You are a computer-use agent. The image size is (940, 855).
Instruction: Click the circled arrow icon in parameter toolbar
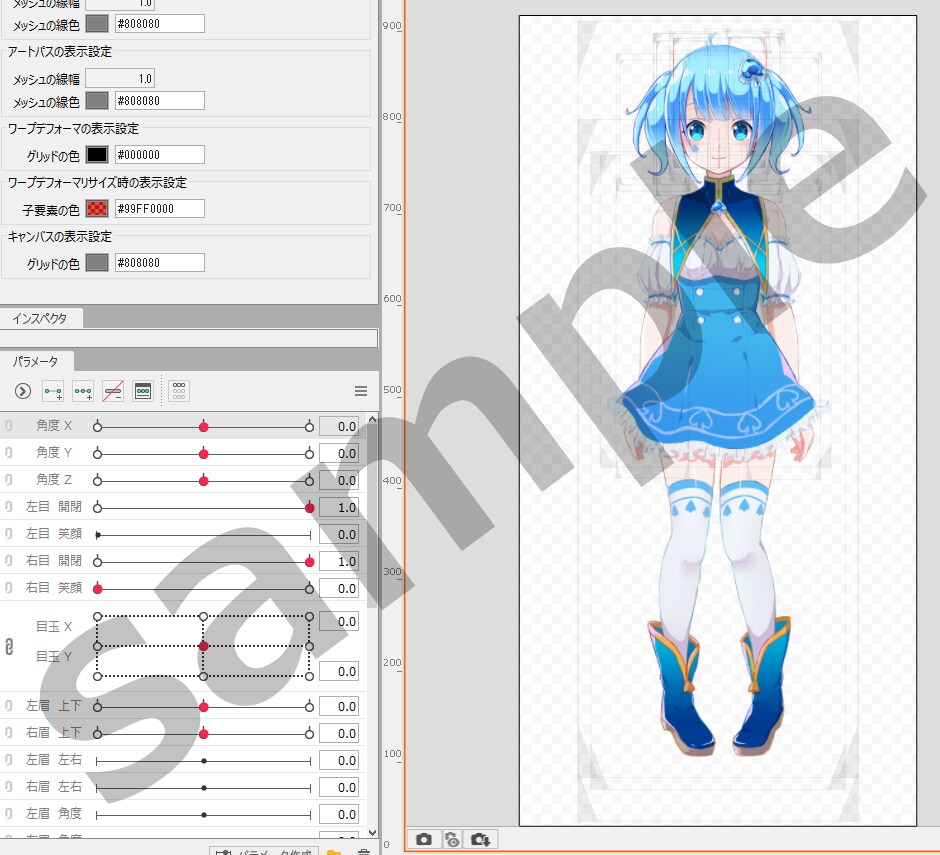[x=23, y=392]
